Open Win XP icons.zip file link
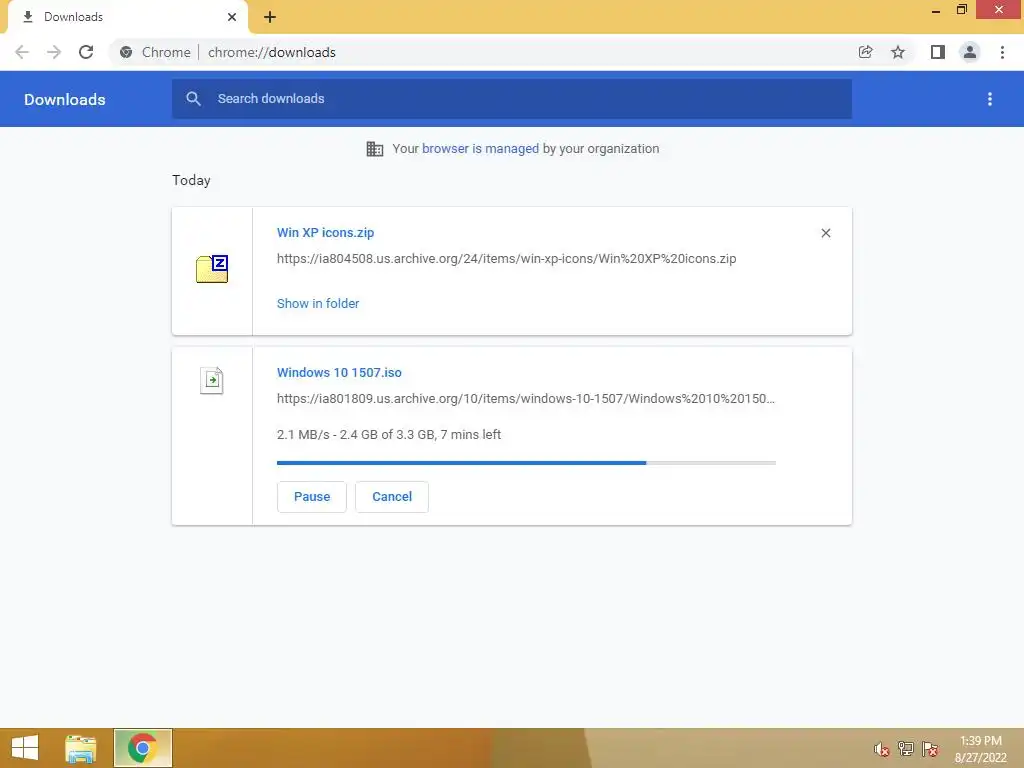This screenshot has height=768, width=1024. pos(325,232)
